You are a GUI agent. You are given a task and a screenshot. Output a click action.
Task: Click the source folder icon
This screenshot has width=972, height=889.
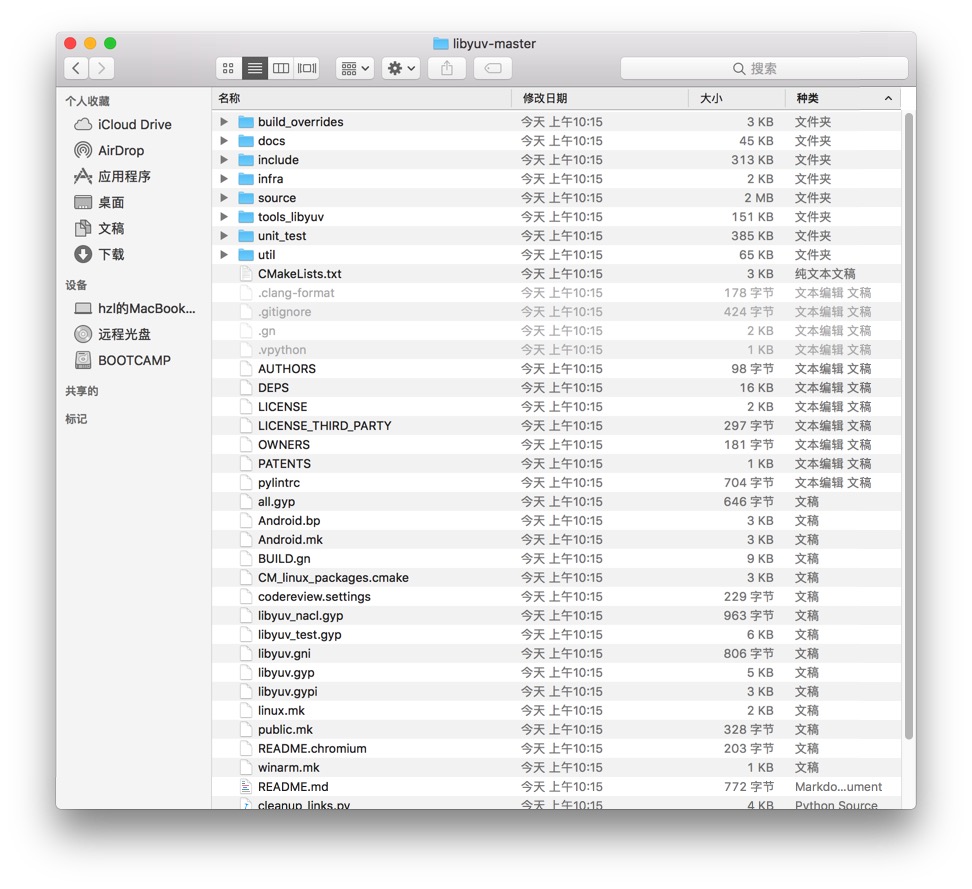(x=246, y=198)
